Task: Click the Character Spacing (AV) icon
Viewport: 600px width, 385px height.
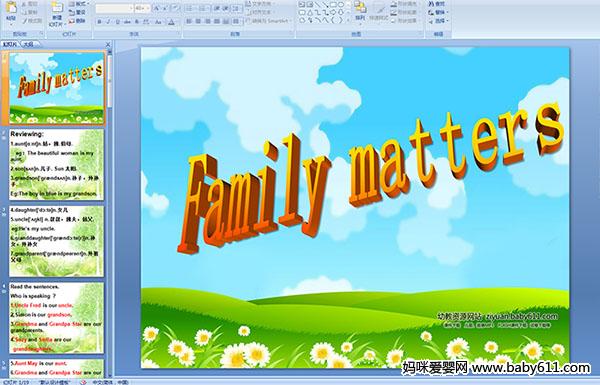Action: (147, 22)
